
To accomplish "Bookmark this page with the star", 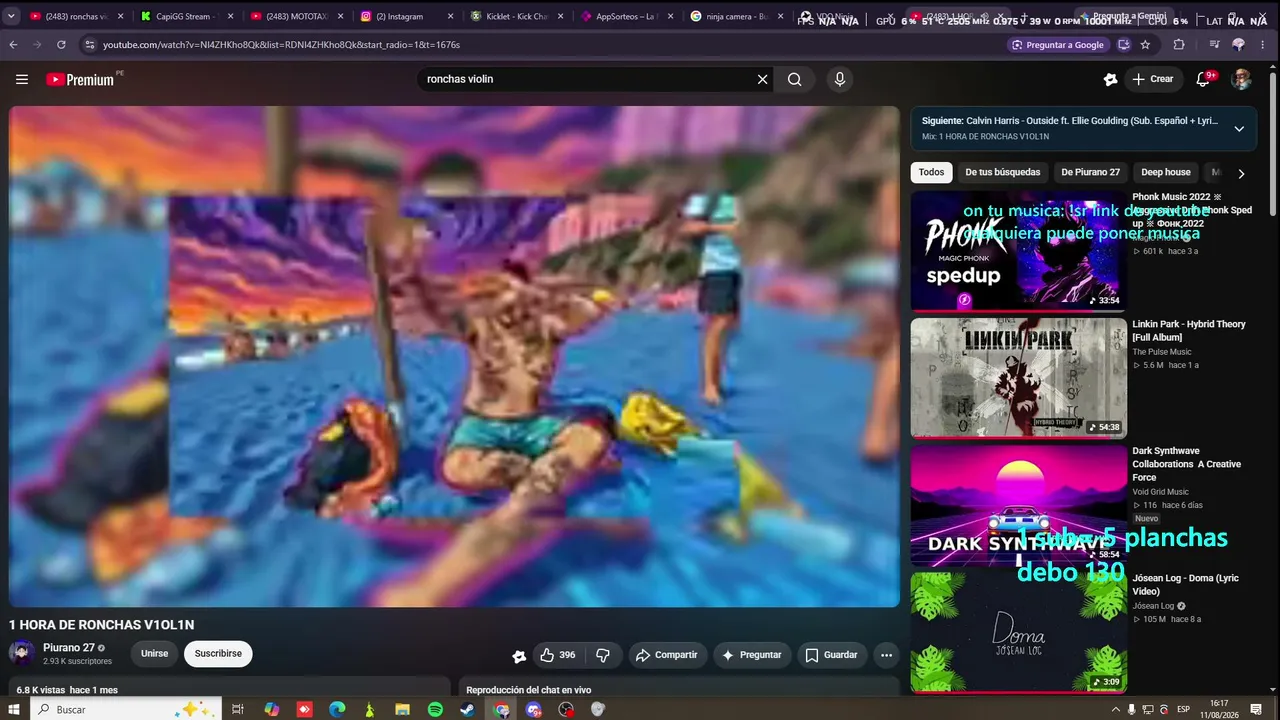I will pos(1145,45).
